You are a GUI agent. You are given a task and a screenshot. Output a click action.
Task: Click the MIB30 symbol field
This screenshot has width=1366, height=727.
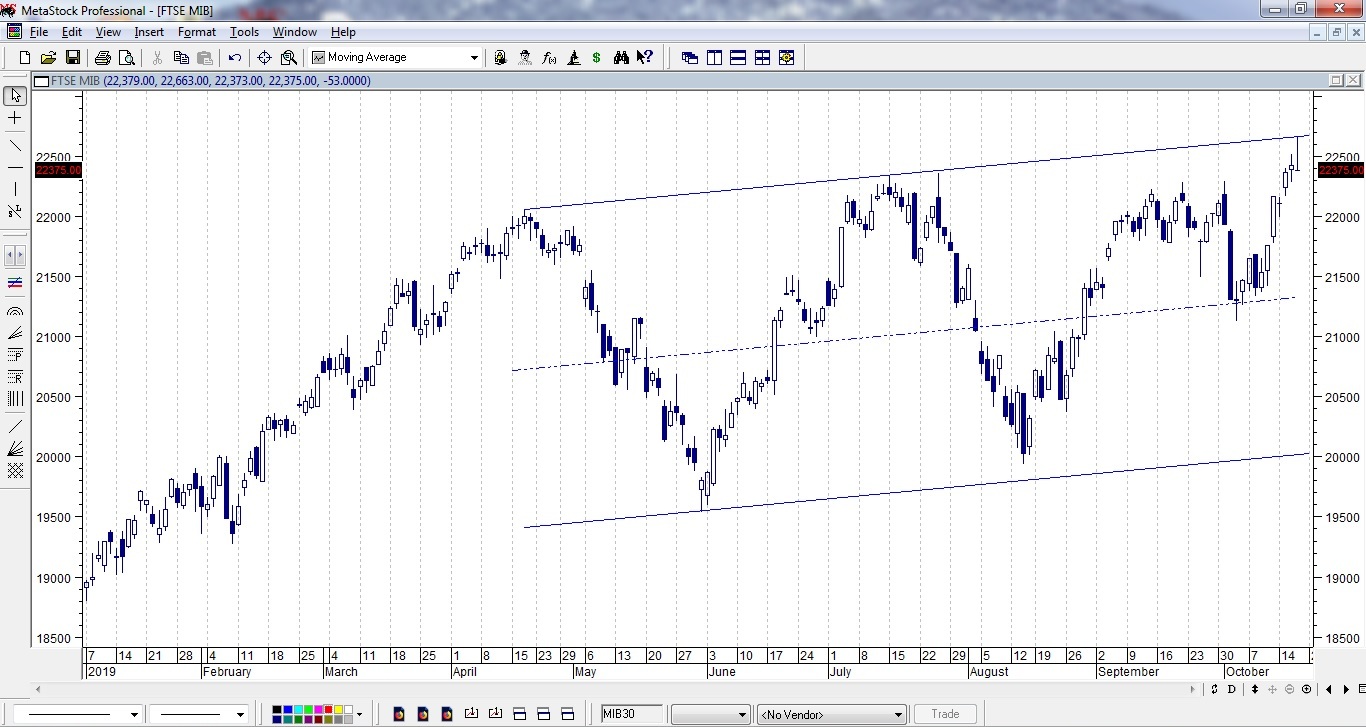(632, 714)
